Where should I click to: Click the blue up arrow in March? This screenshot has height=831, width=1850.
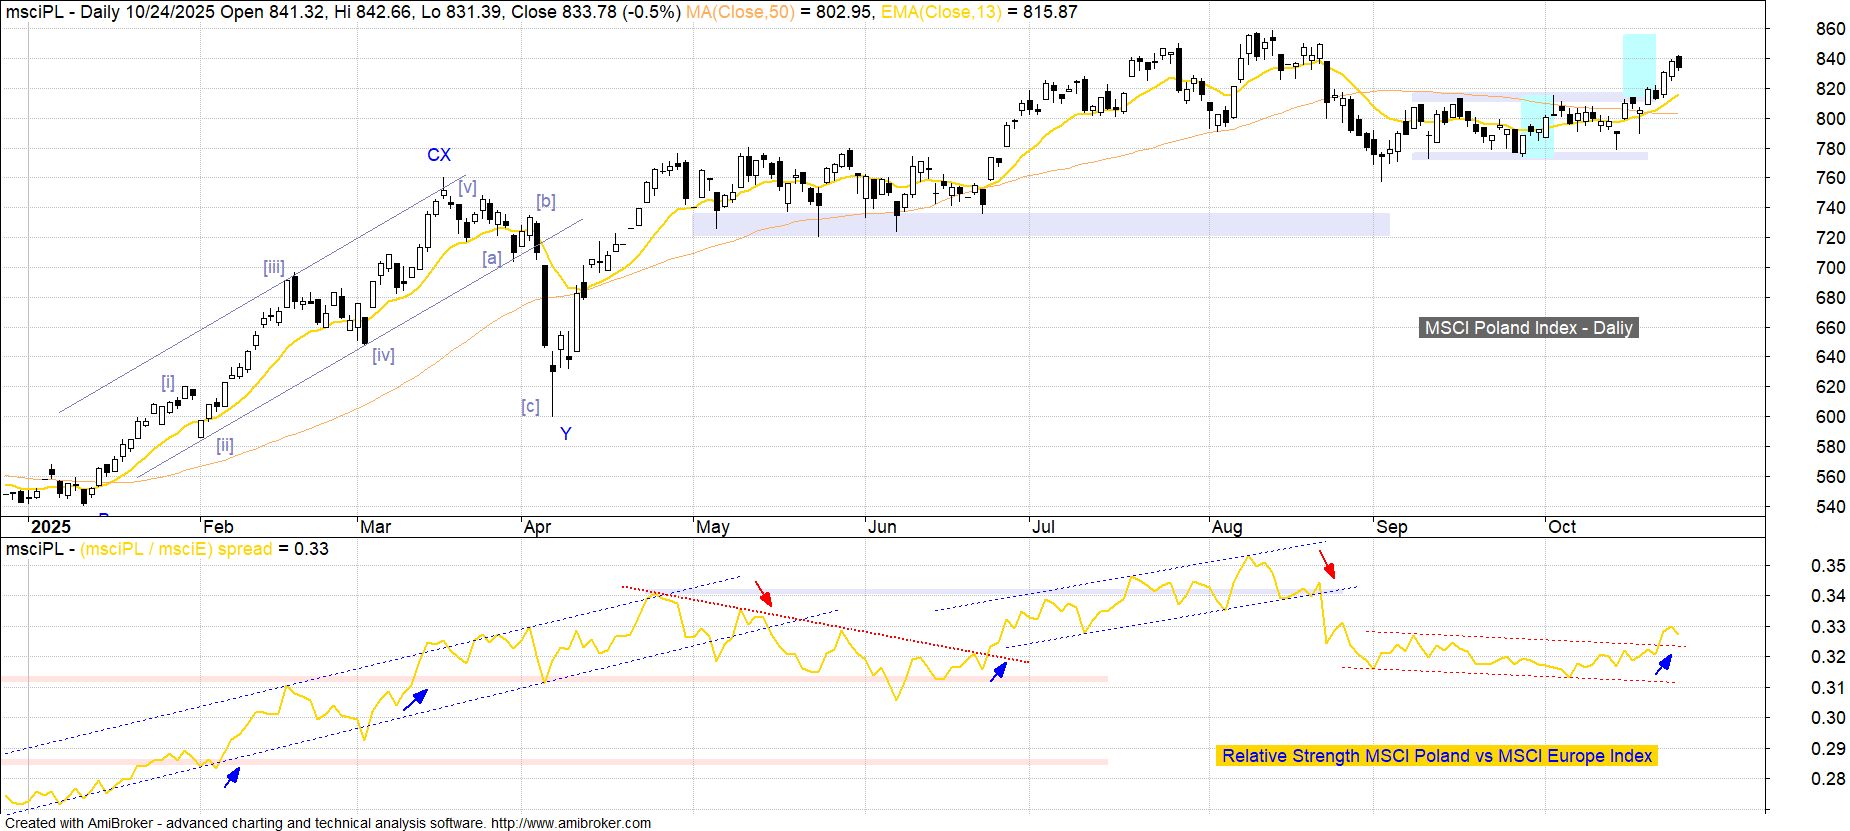(415, 698)
